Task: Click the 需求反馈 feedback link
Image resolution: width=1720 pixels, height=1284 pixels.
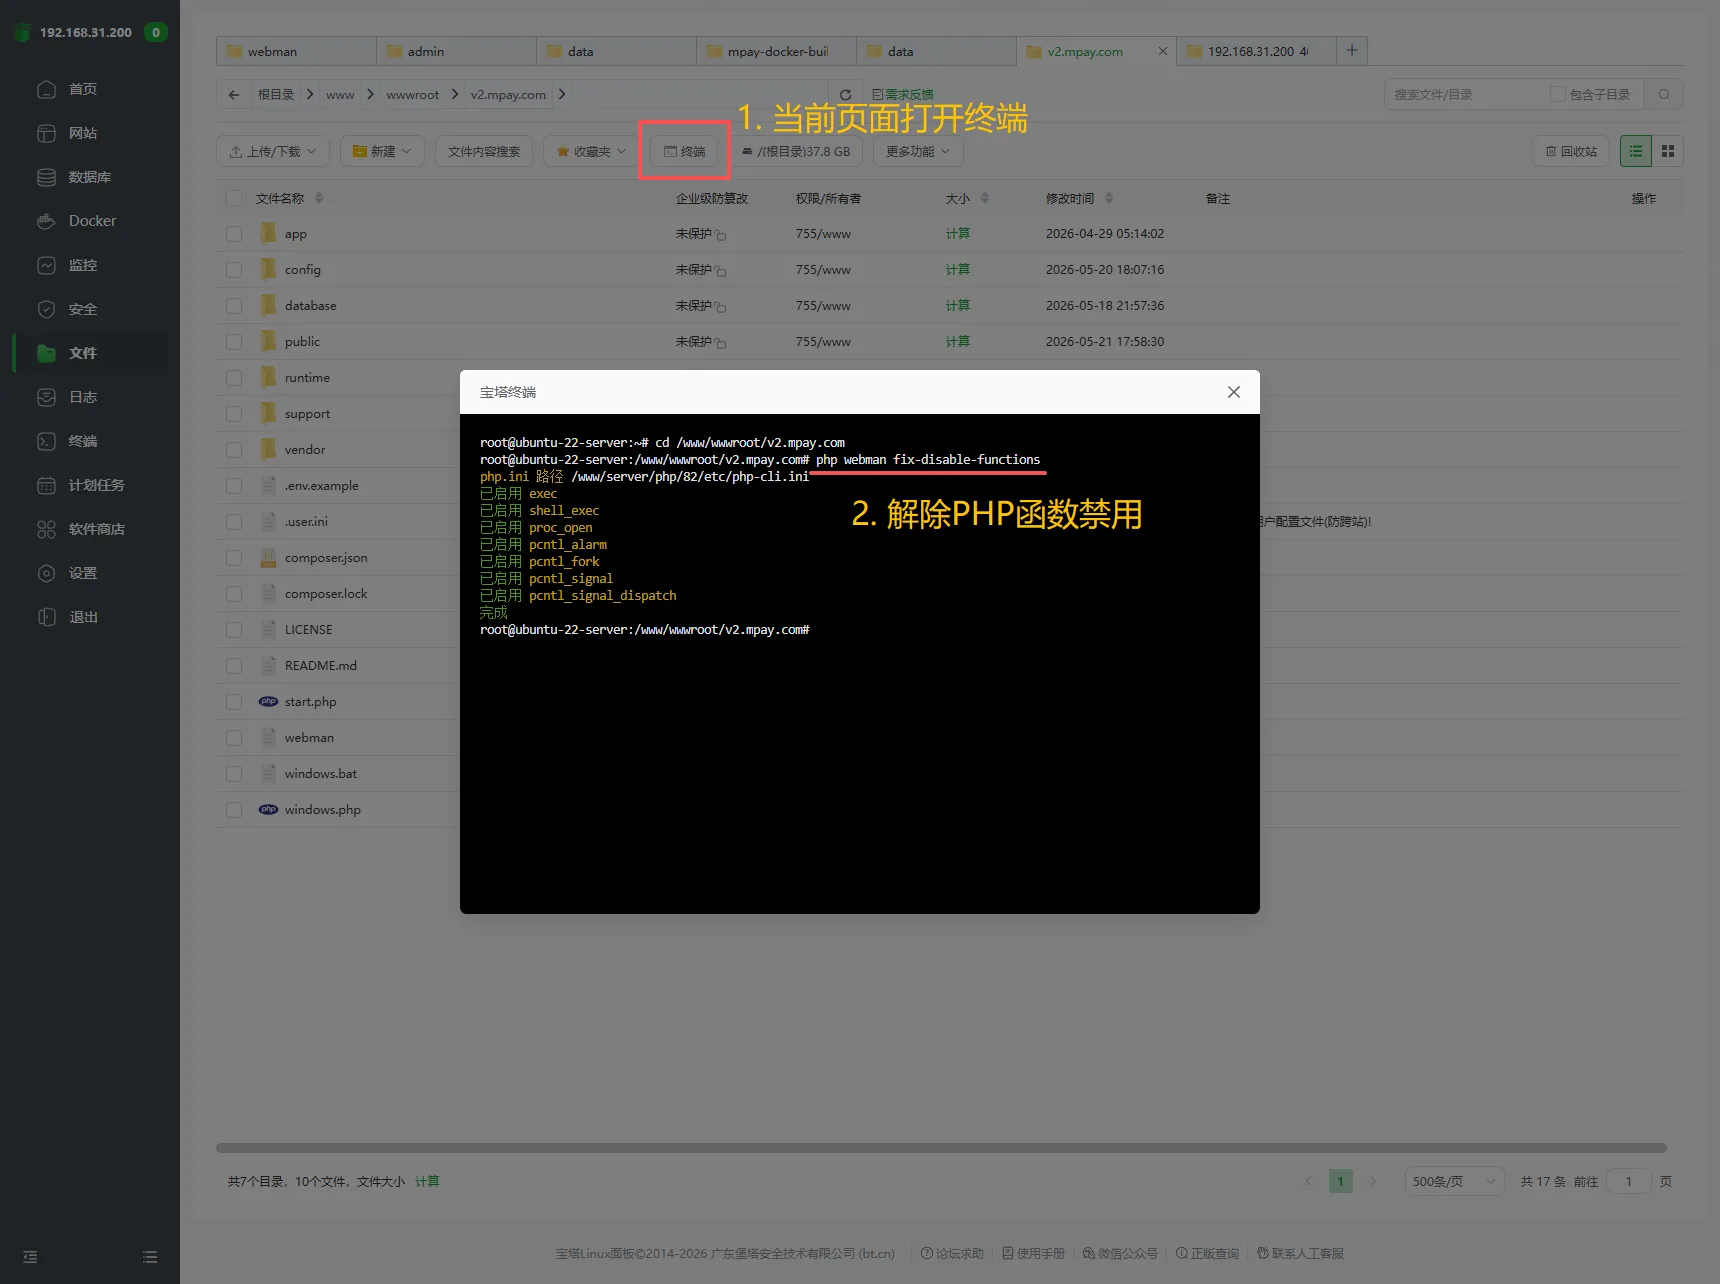Action: [903, 94]
